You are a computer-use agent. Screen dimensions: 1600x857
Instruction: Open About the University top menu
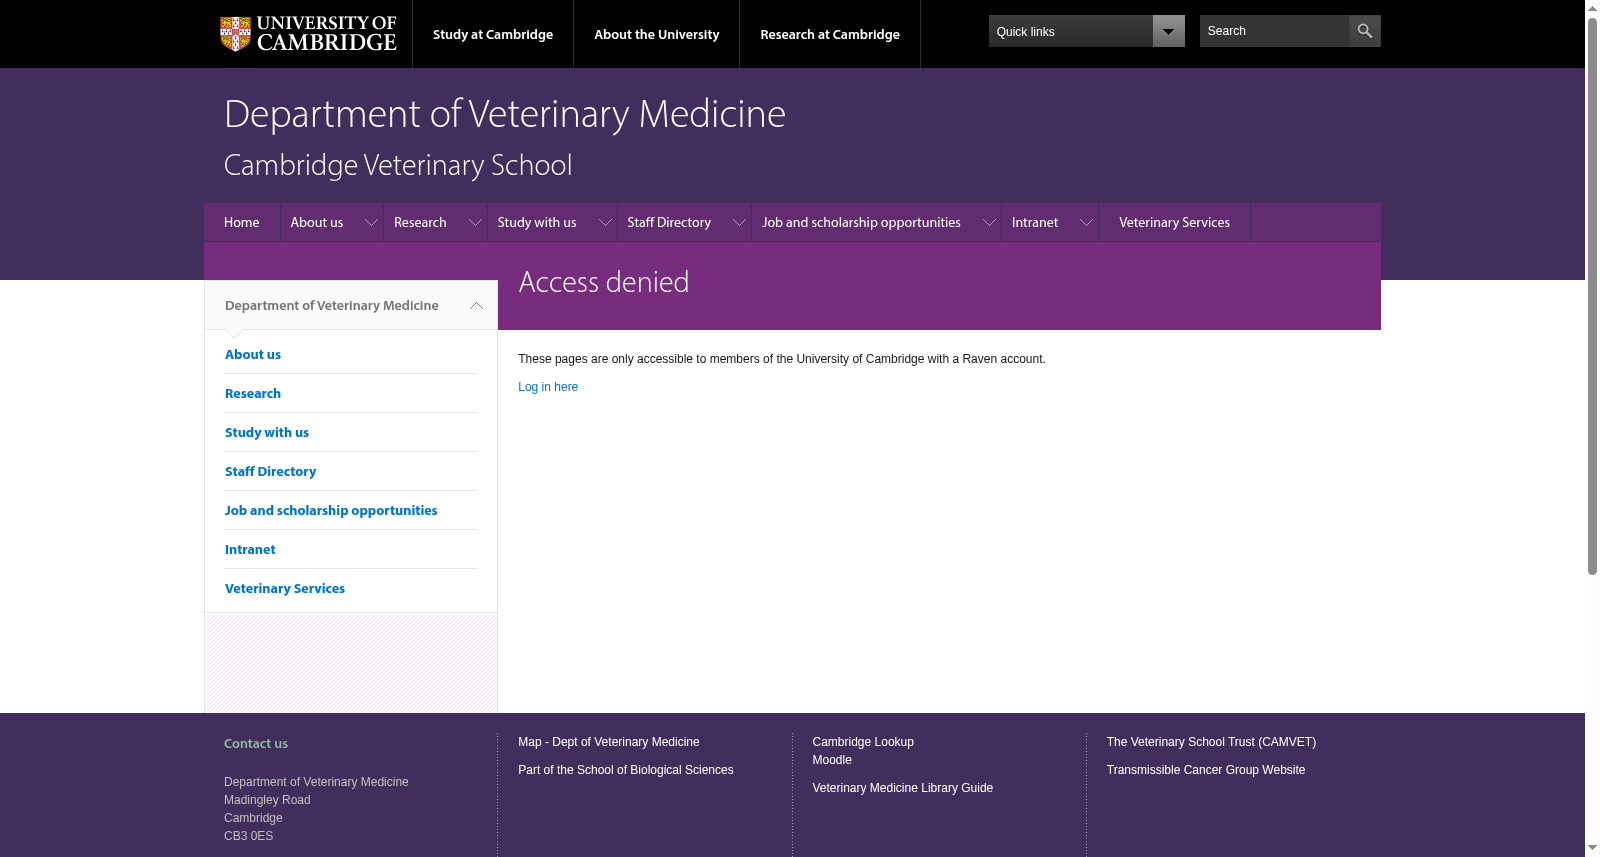(657, 34)
